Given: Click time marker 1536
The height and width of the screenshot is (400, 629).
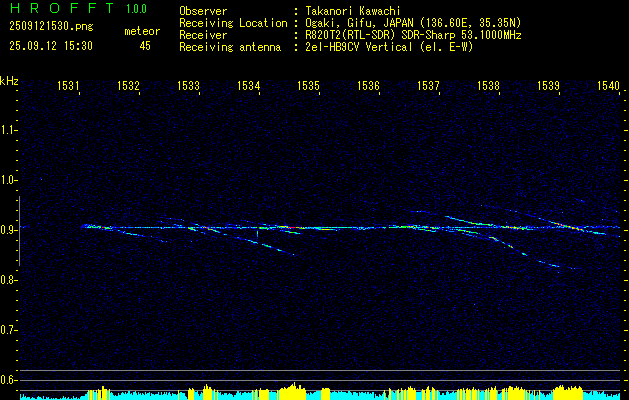Looking at the screenshot, I should click(368, 85).
